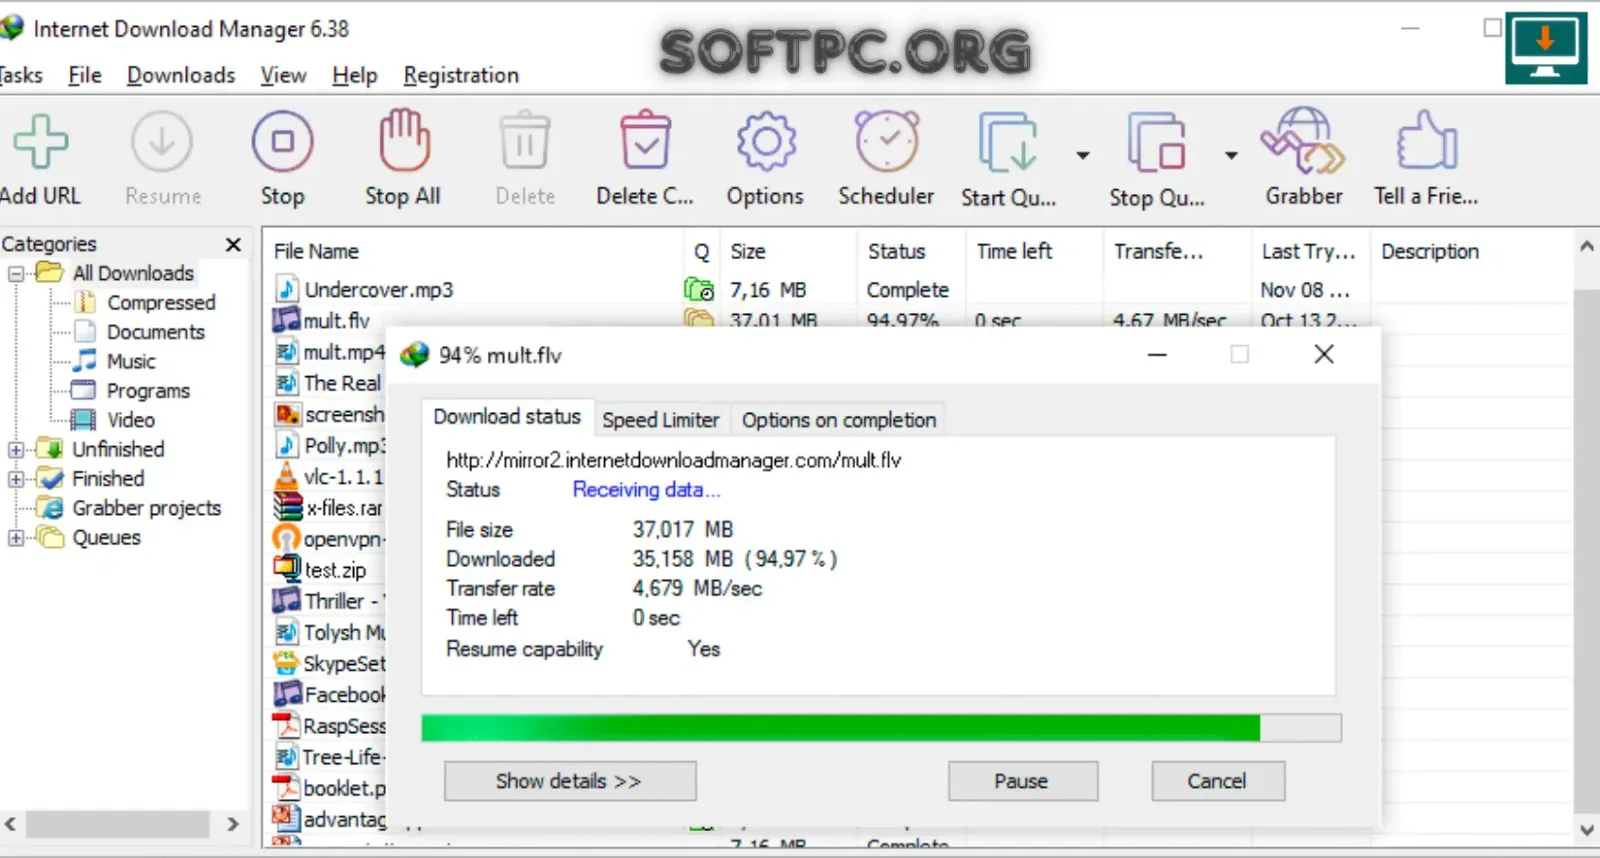
Task: Click the test.zip file icon
Action: (287, 569)
